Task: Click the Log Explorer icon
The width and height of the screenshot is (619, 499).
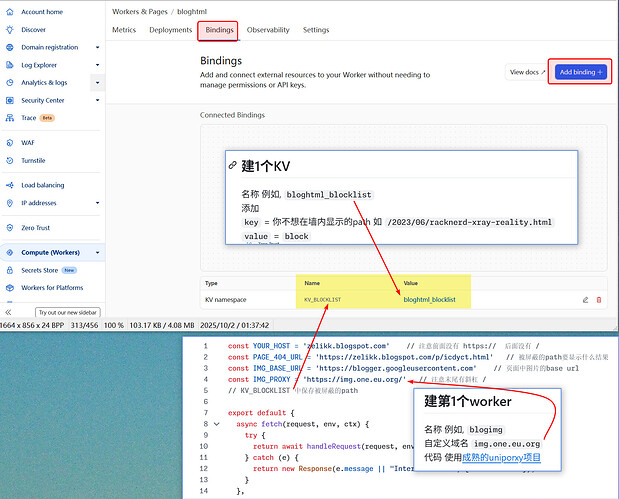Action: pyautogui.click(x=10, y=65)
